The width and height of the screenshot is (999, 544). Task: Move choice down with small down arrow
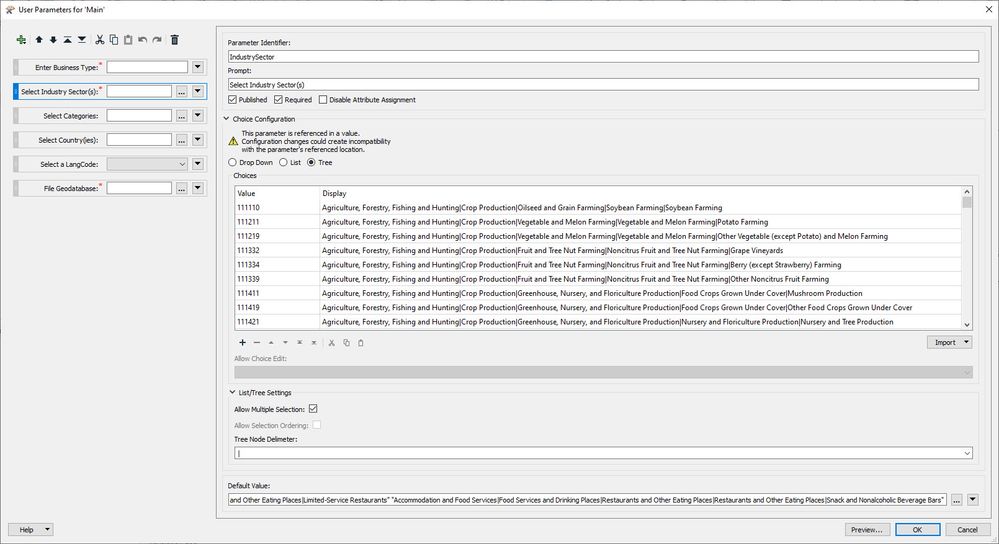click(285, 343)
